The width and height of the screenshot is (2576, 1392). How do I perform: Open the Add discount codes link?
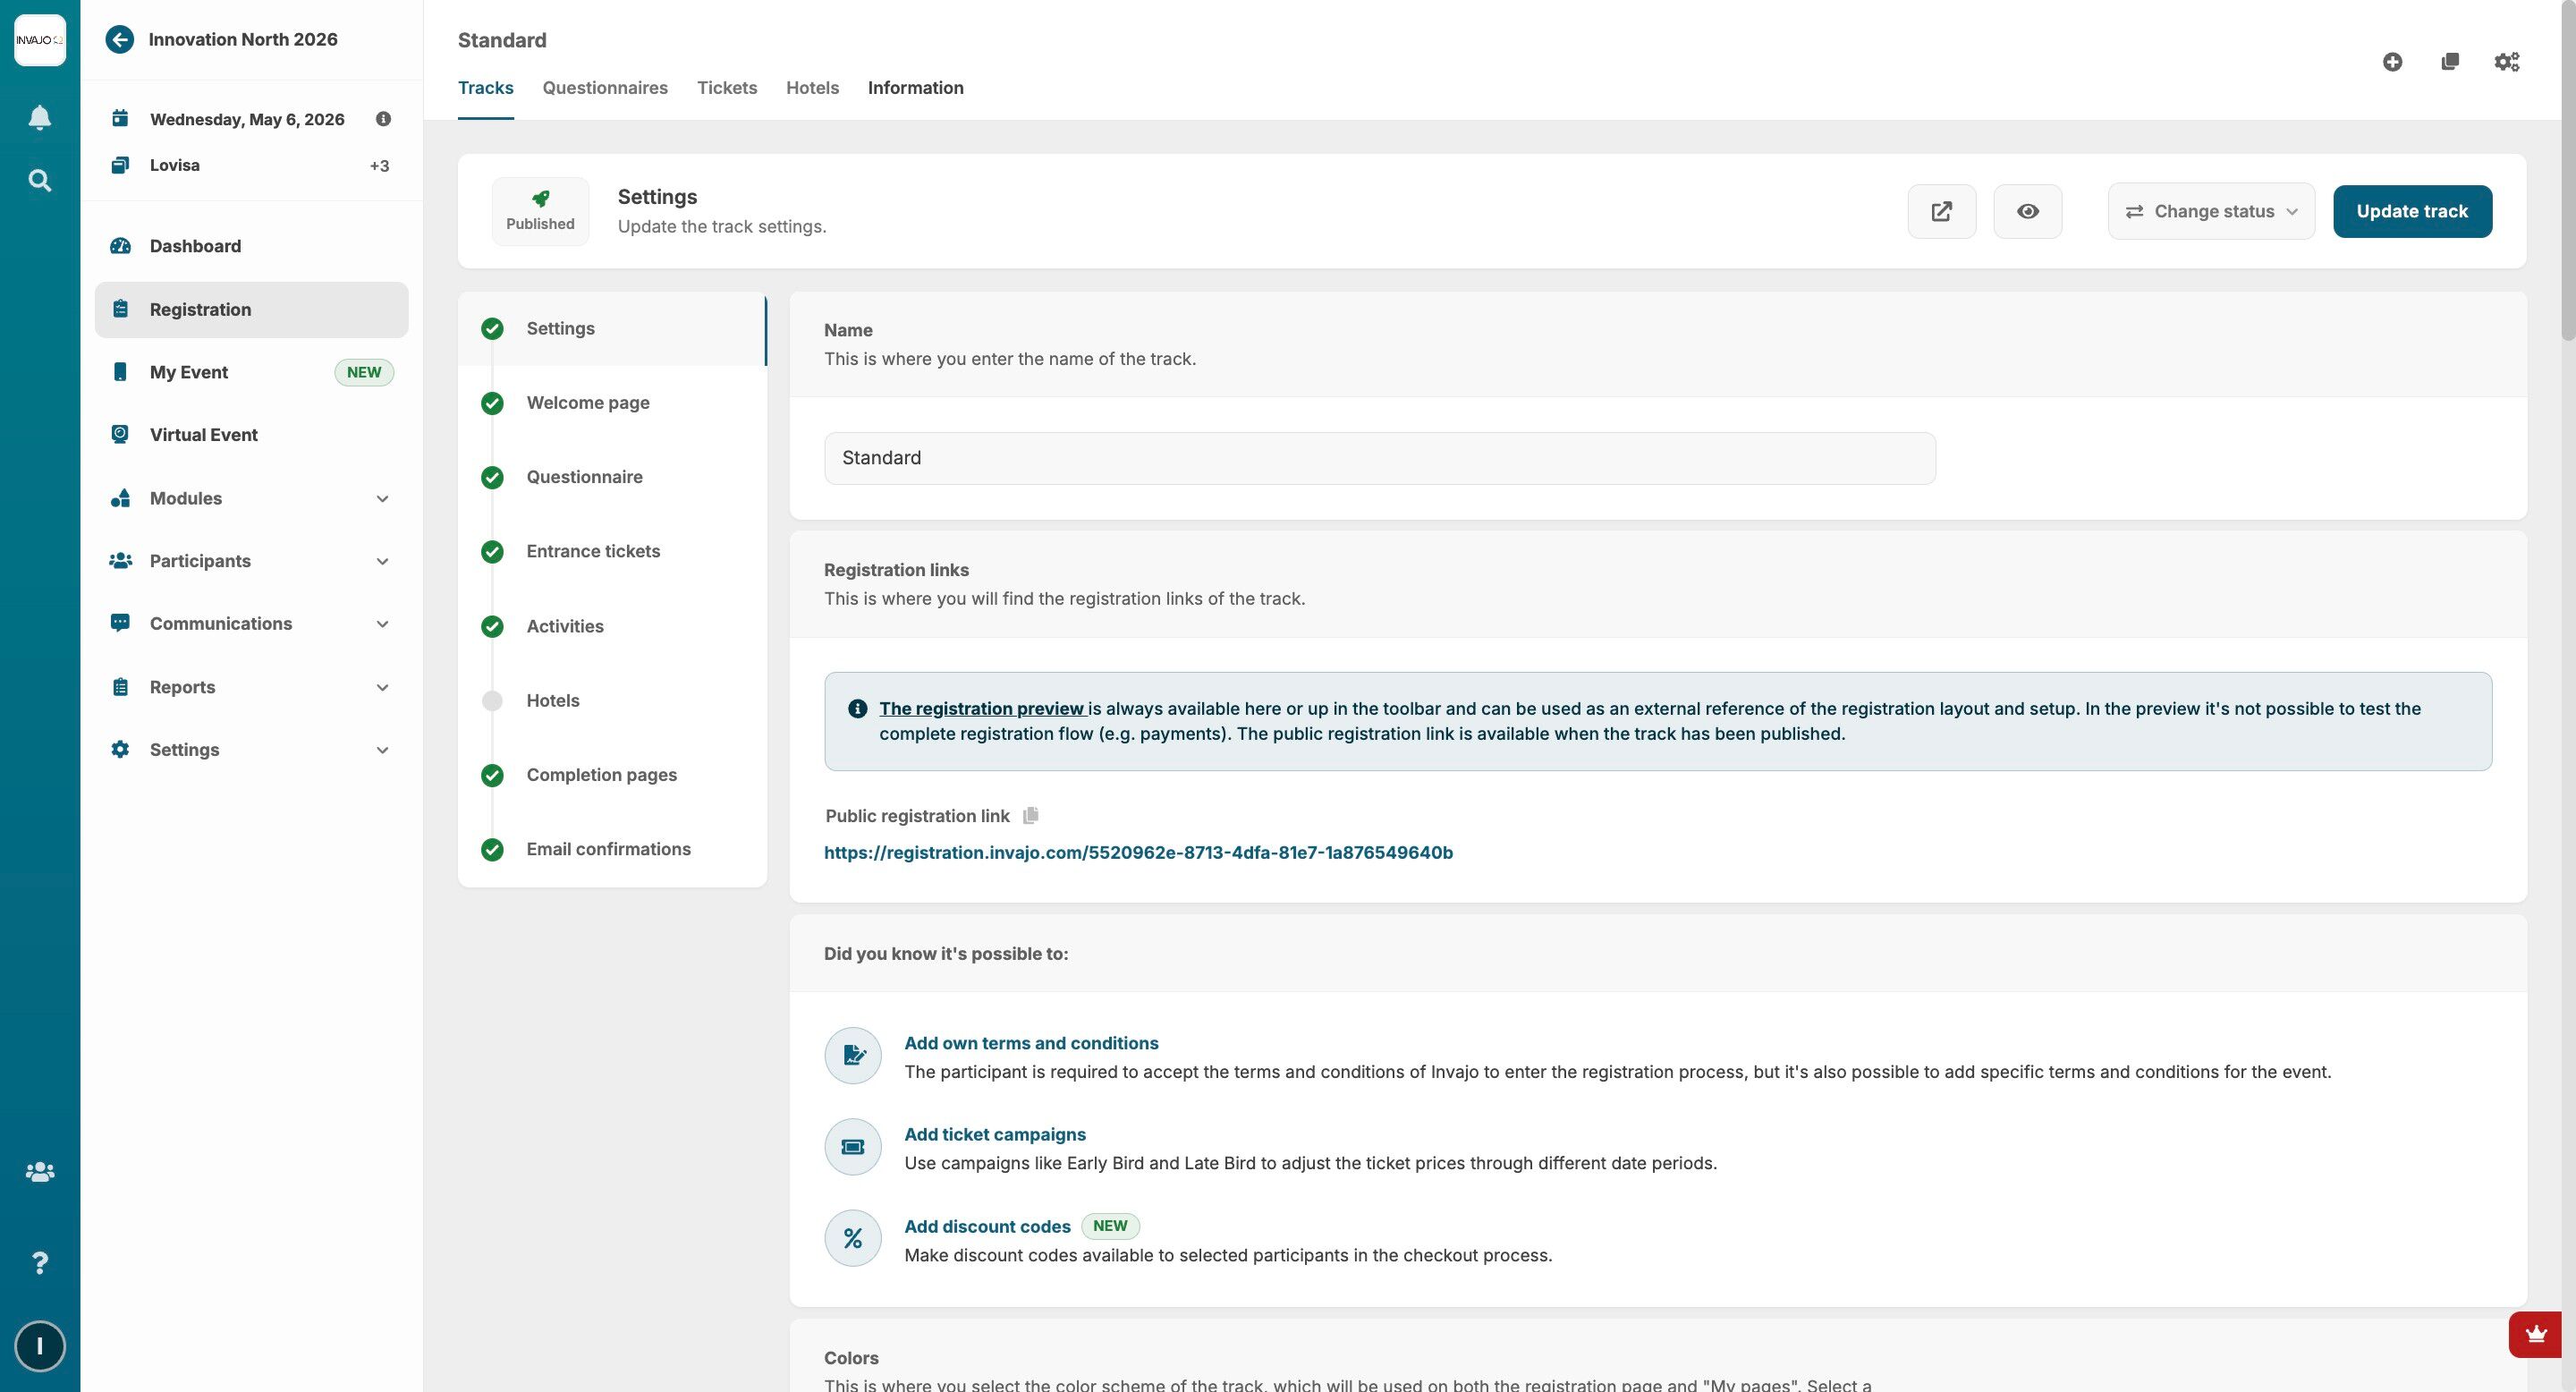[x=986, y=1226]
